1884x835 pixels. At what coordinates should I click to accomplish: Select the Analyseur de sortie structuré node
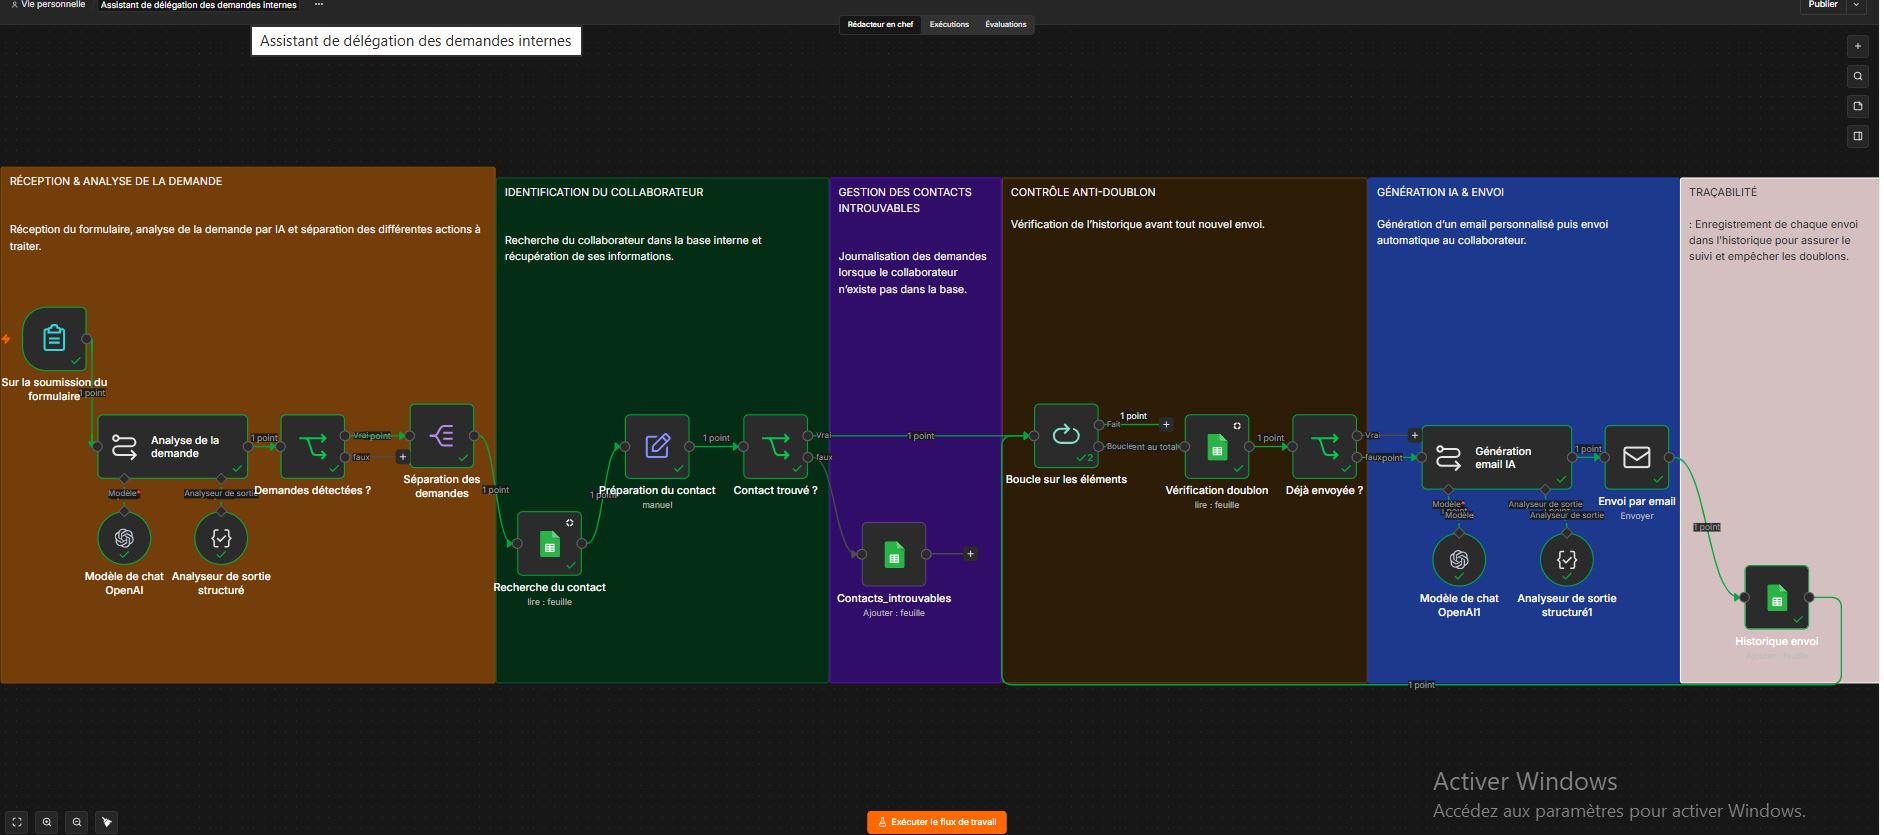point(221,538)
